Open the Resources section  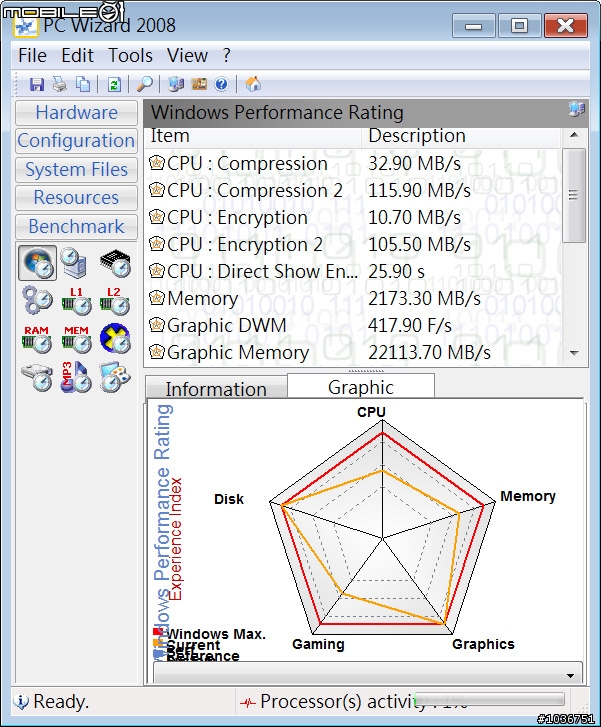[77, 198]
